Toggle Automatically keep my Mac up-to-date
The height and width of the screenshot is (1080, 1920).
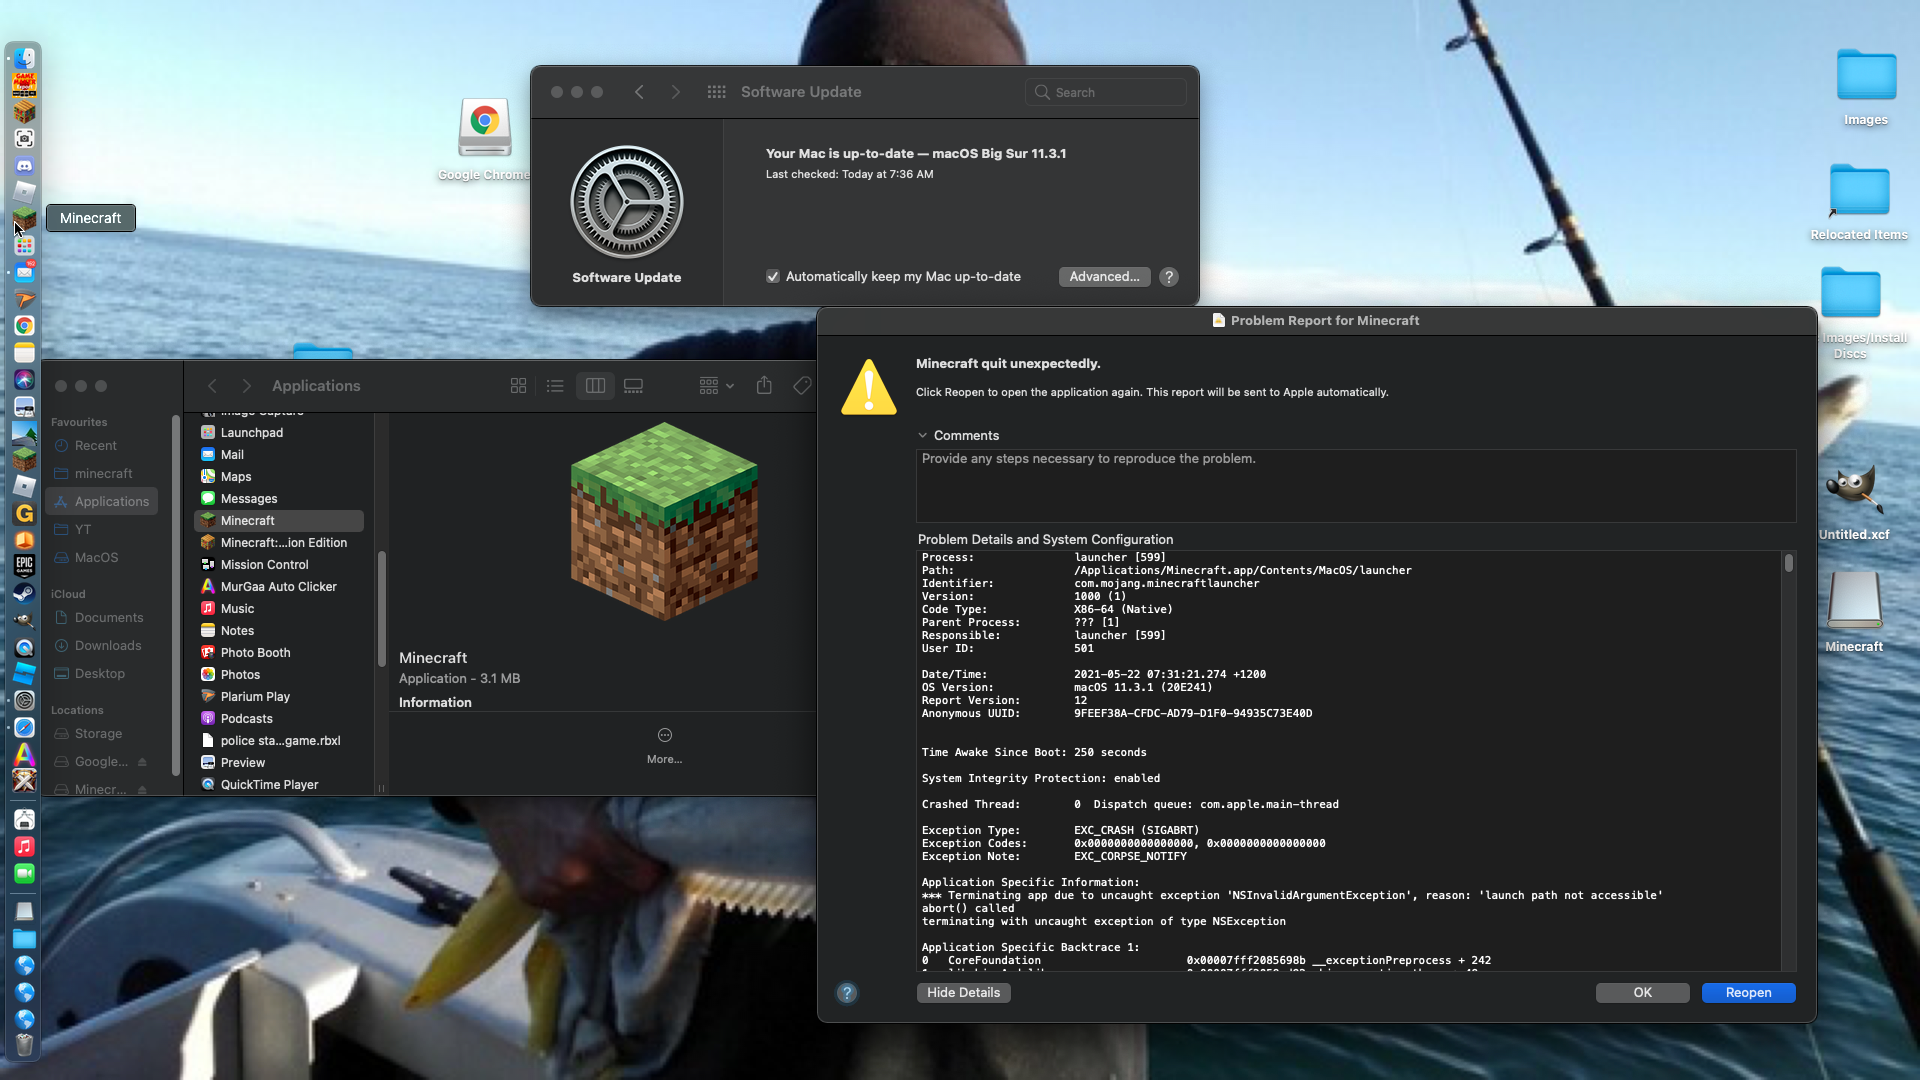(773, 277)
